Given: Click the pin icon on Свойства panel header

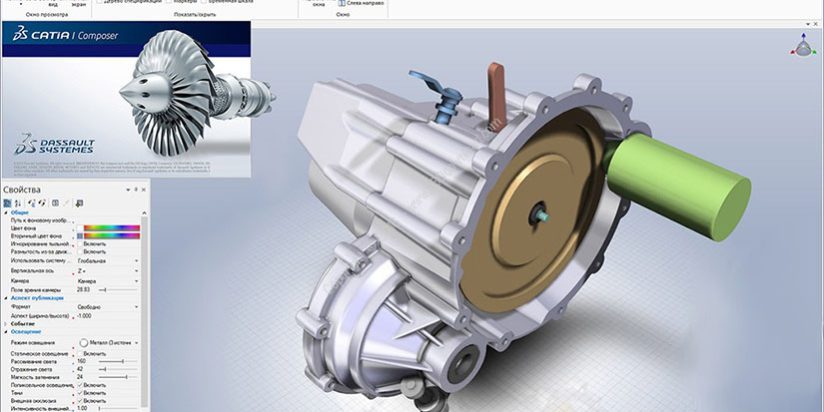Looking at the screenshot, I should [x=135, y=189].
